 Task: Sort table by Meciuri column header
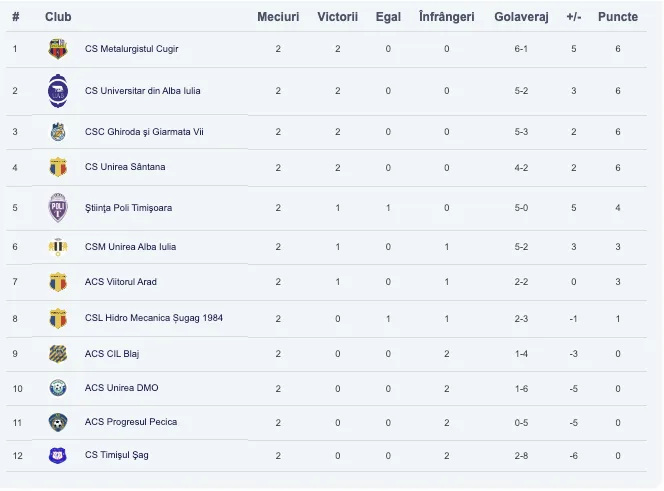pos(278,17)
